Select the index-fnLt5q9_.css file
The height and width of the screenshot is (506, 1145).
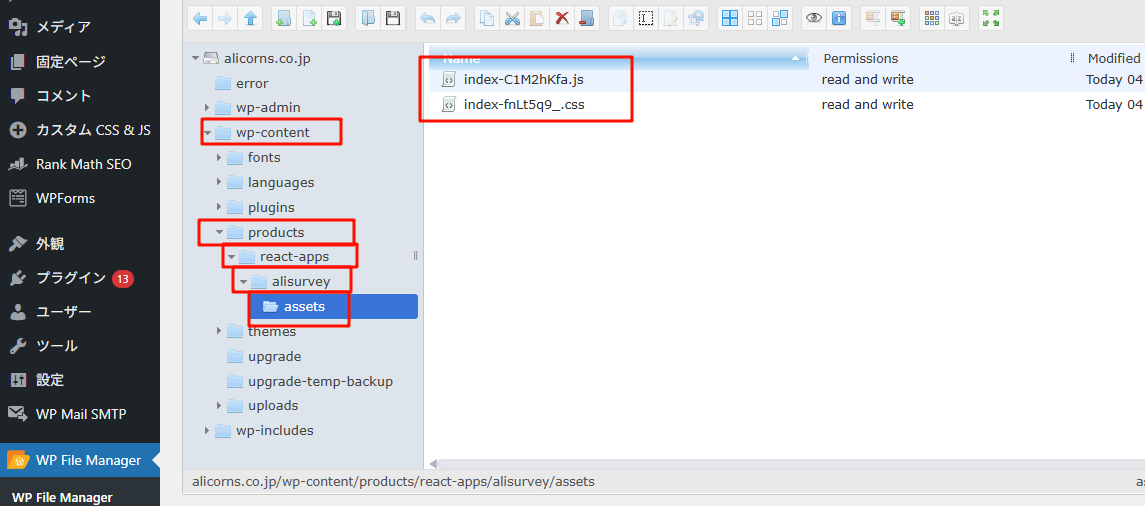pos(524,105)
